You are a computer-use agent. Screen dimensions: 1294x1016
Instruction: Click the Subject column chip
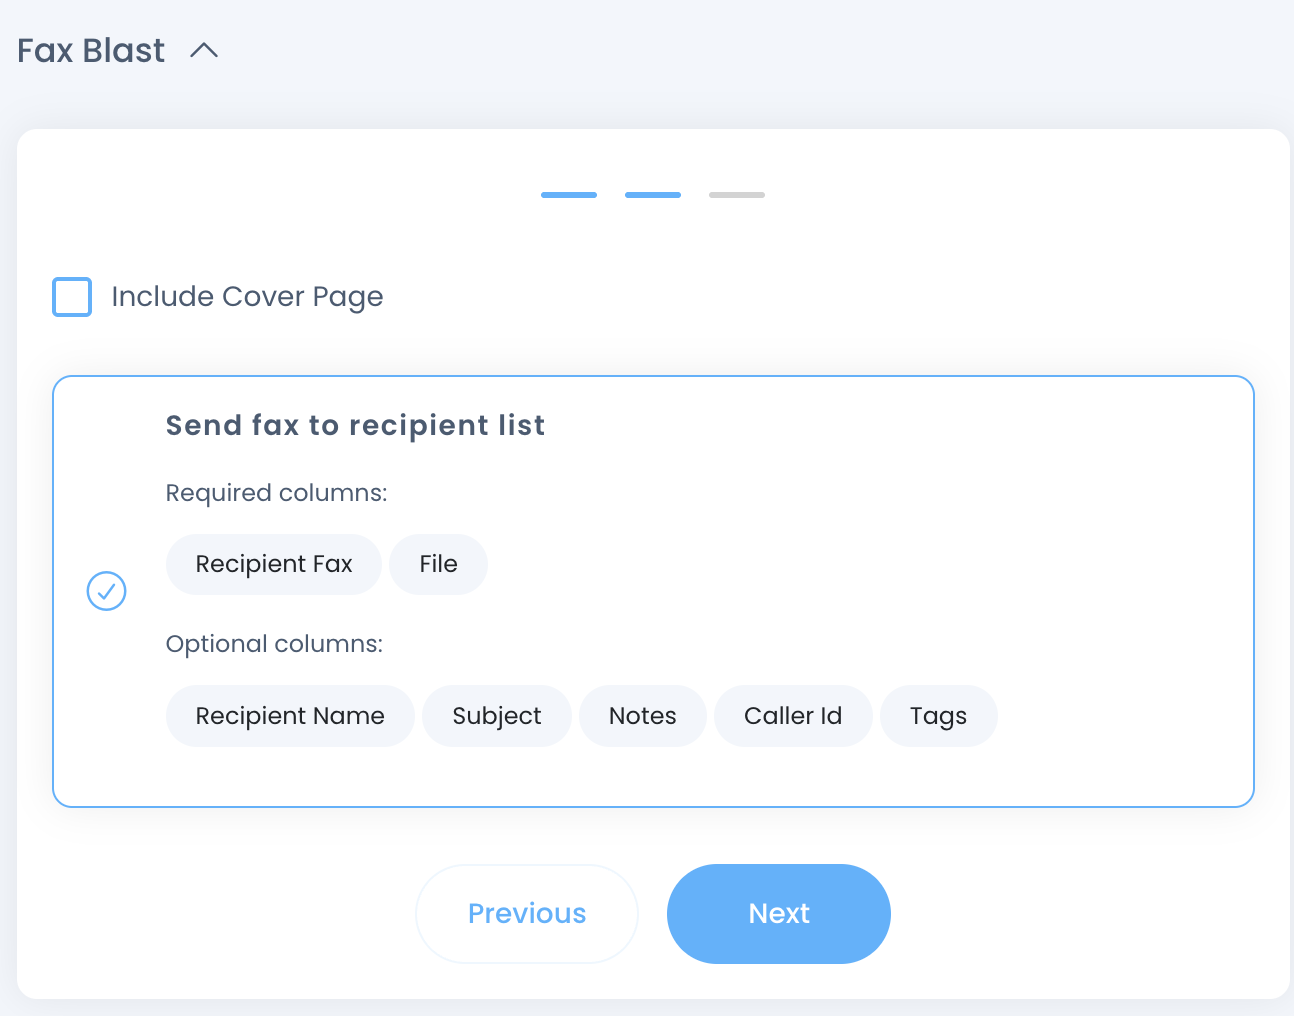pos(497,716)
